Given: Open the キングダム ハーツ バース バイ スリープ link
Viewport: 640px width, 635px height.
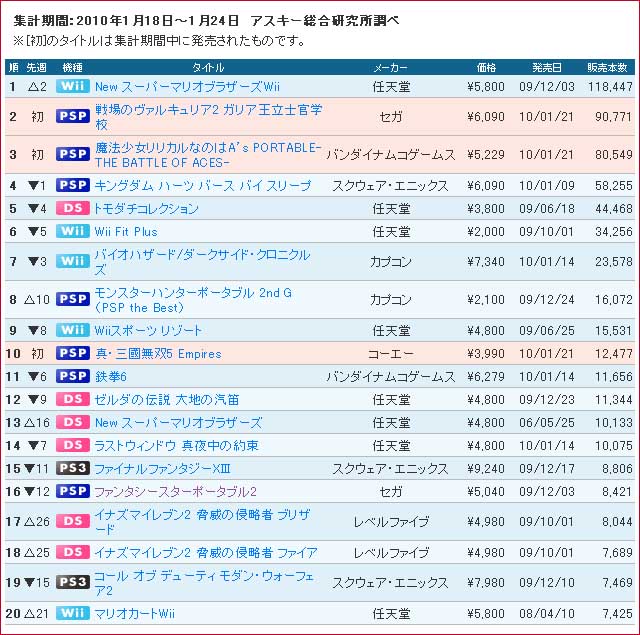Looking at the screenshot, I should tap(203, 186).
